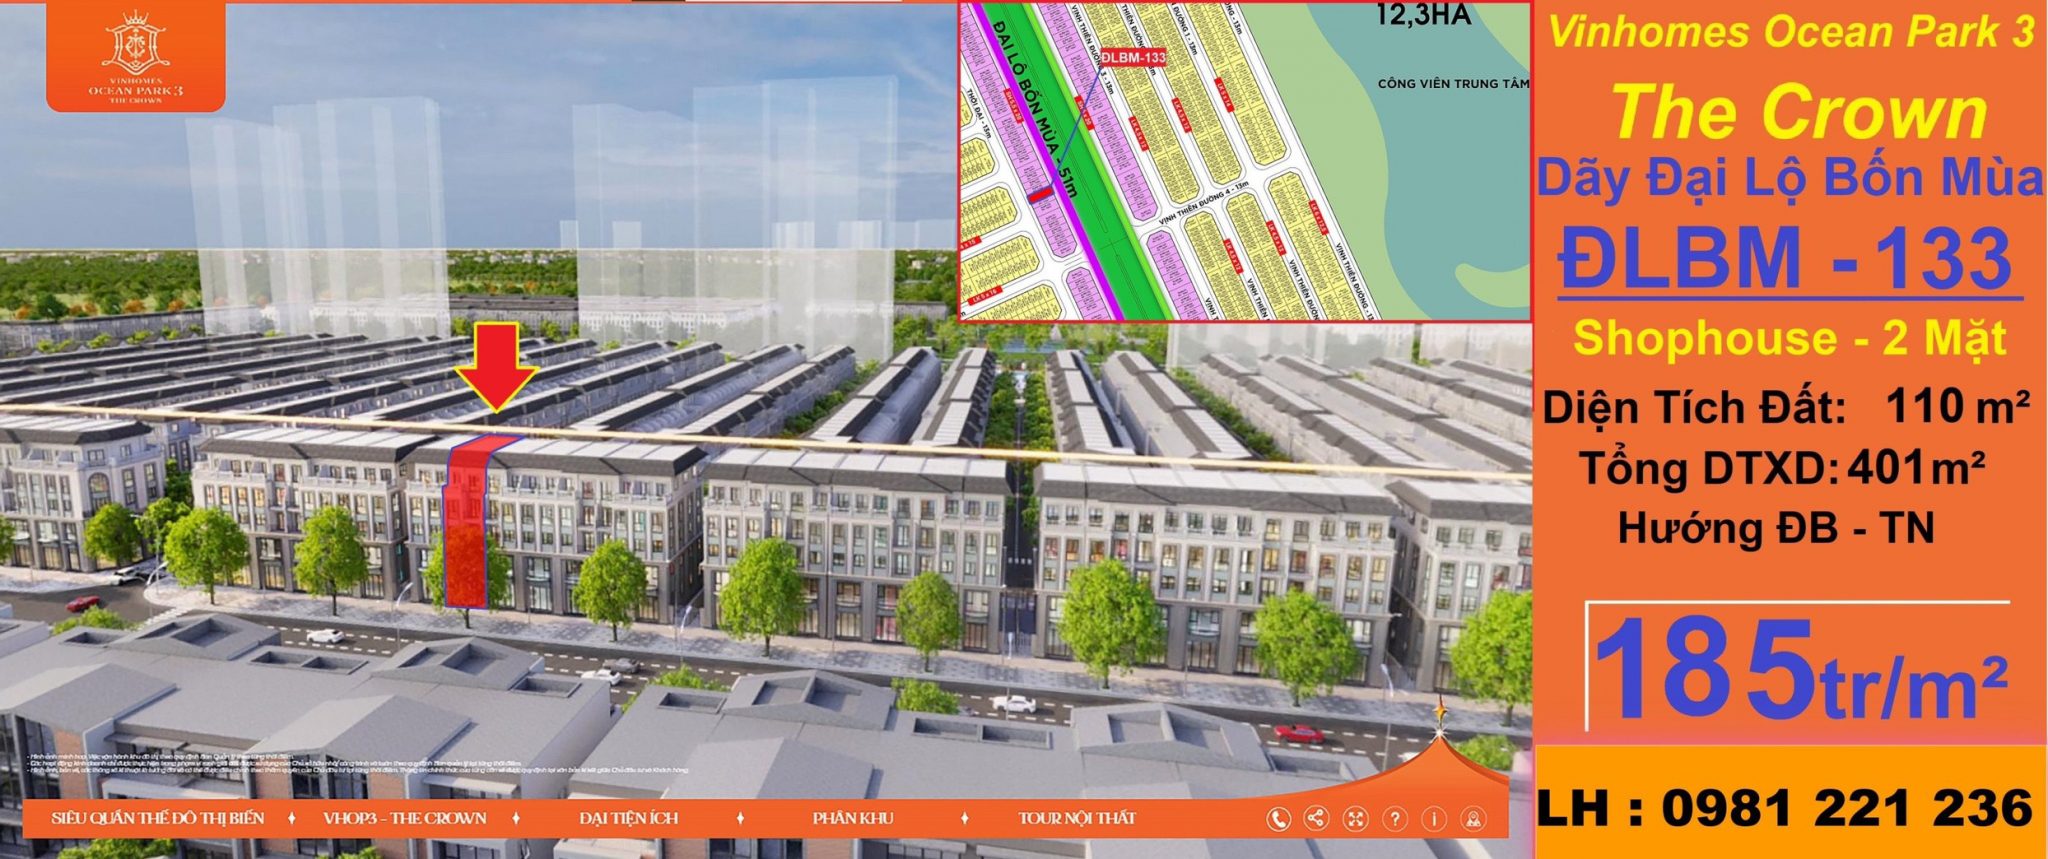Viewport: 2048px width, 859px height.
Task: Toggle fullscreen with the expand icon
Action: click(x=1355, y=819)
